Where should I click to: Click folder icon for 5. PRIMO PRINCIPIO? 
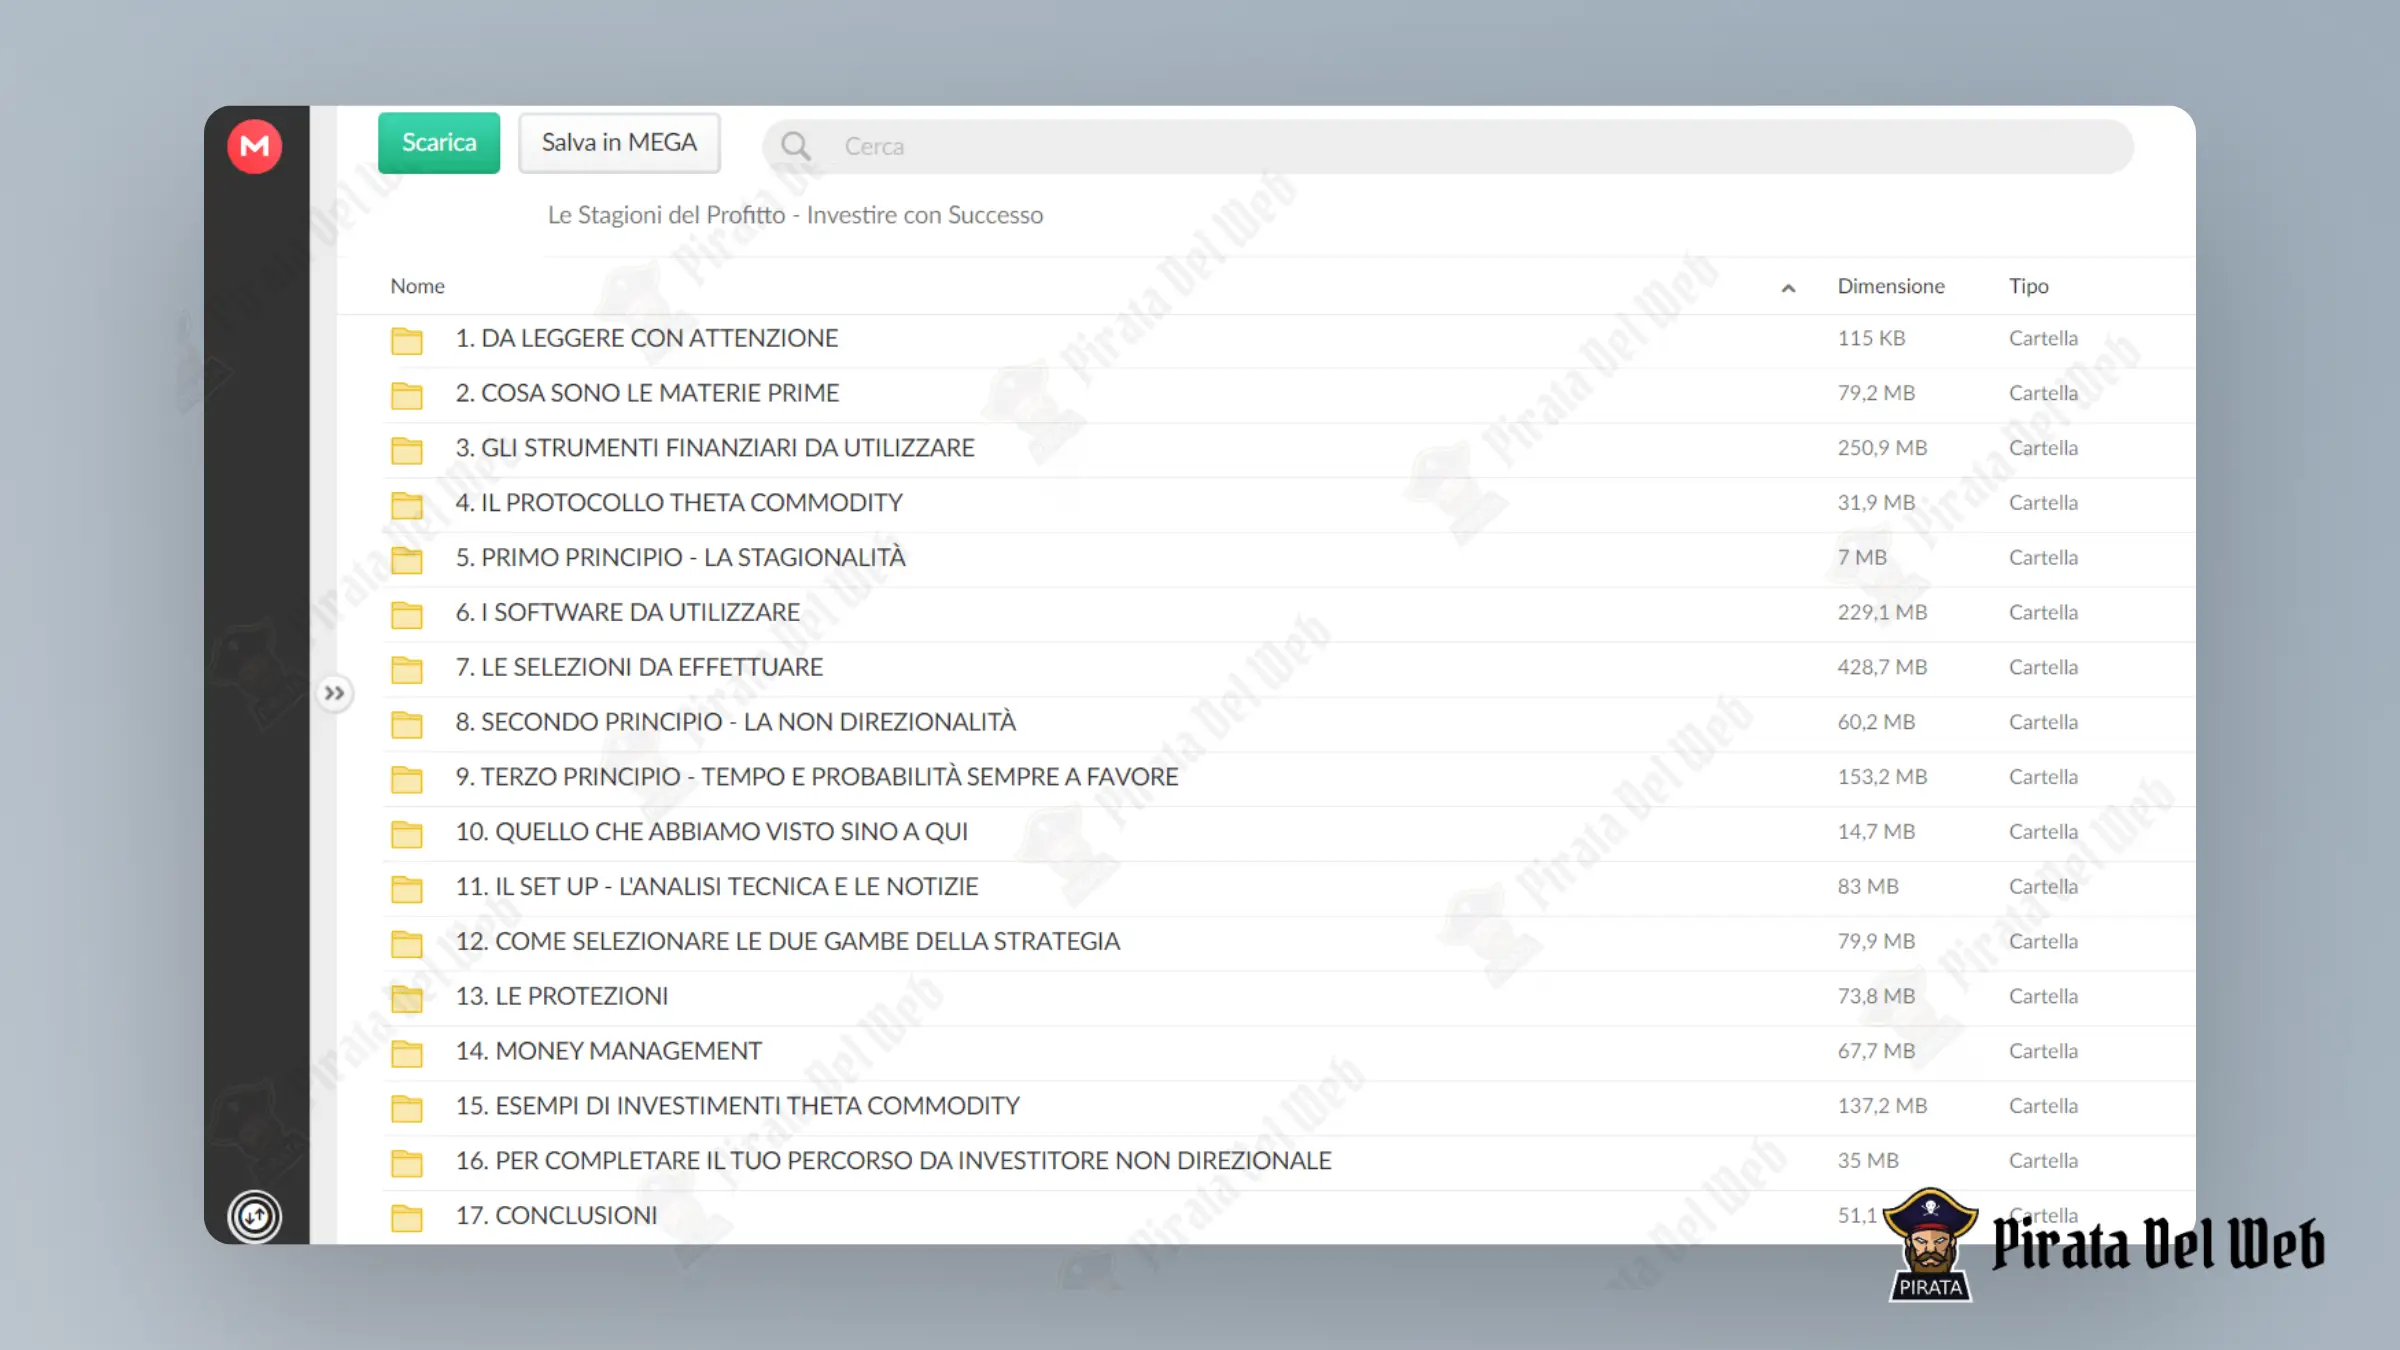click(x=406, y=559)
